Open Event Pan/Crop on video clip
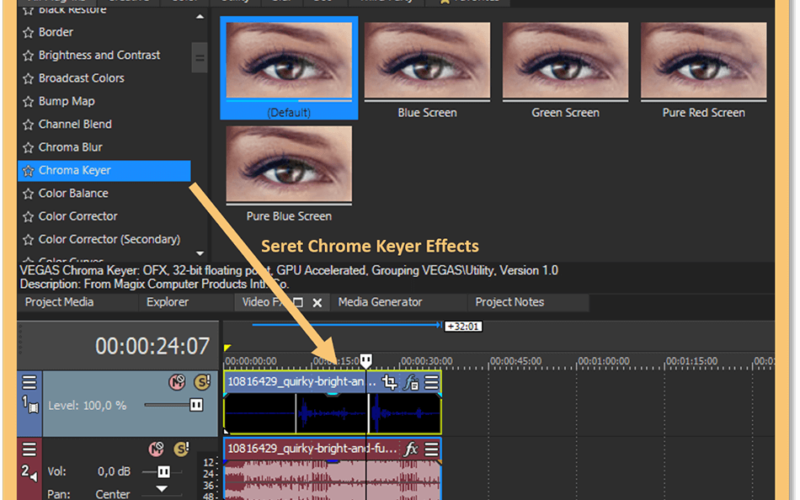 pos(389,382)
